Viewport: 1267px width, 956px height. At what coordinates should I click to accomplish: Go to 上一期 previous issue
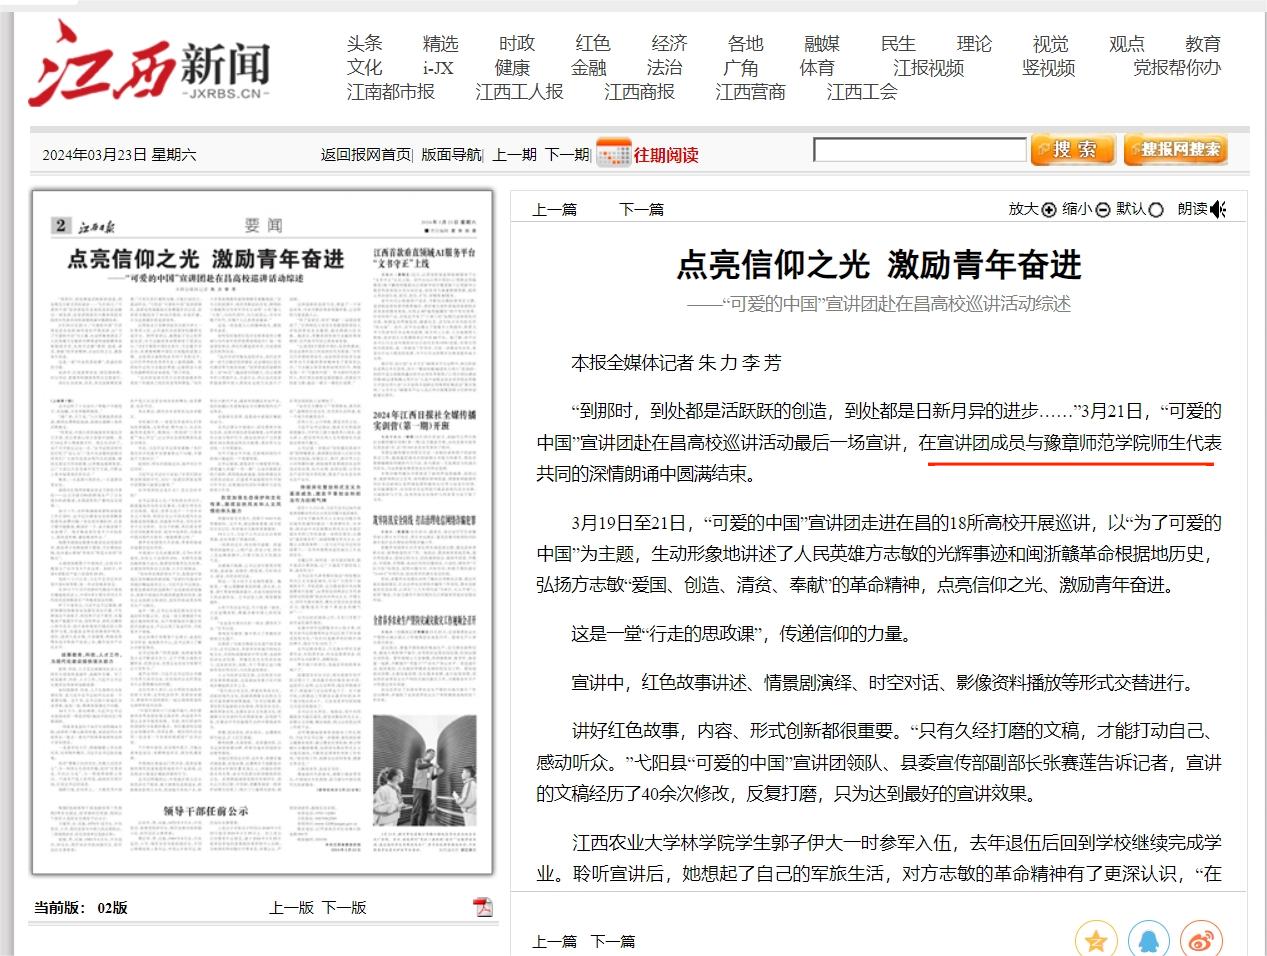point(515,154)
